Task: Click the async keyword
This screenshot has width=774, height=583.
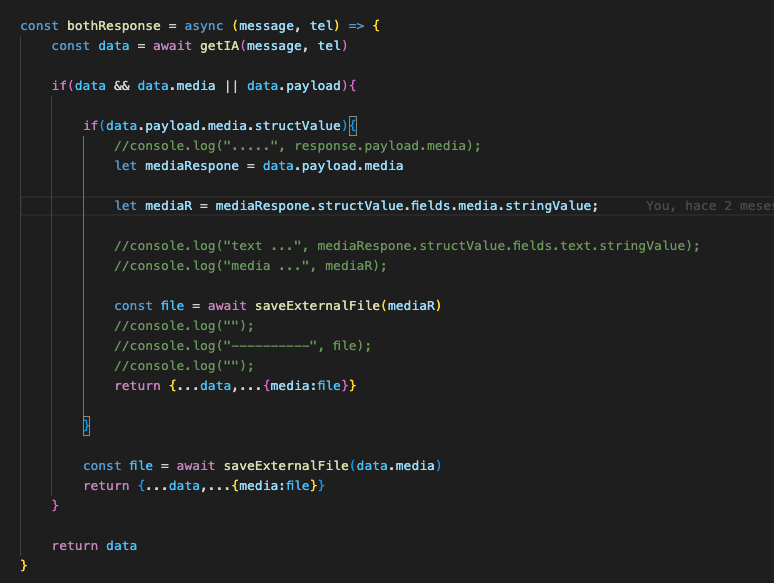Action: click(x=204, y=26)
